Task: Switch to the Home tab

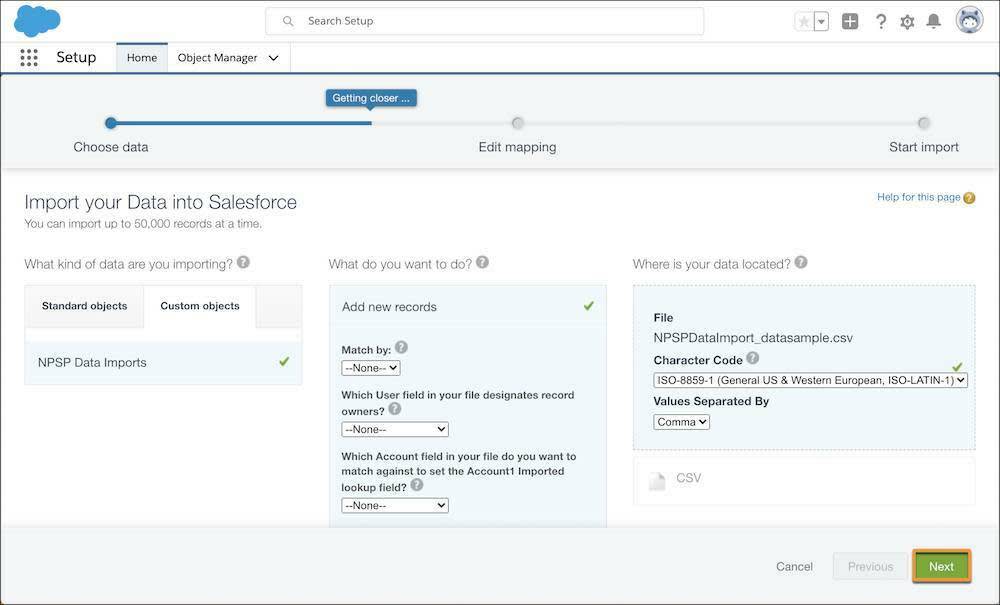Action: (x=142, y=58)
